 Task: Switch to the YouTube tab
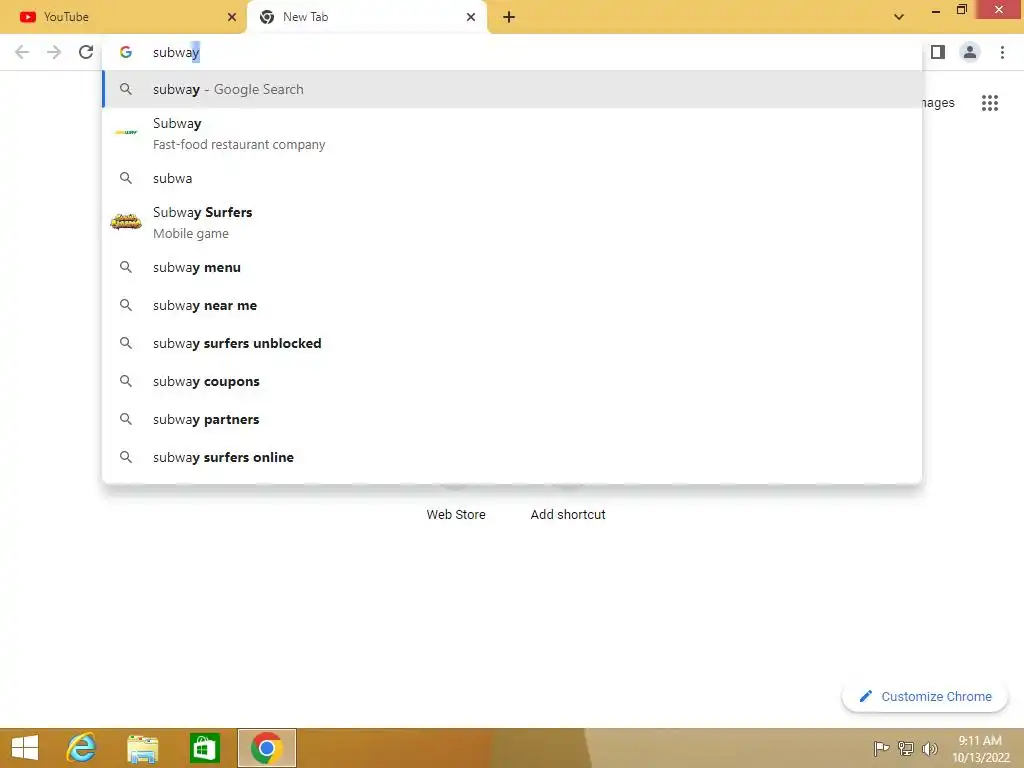[x=124, y=17]
